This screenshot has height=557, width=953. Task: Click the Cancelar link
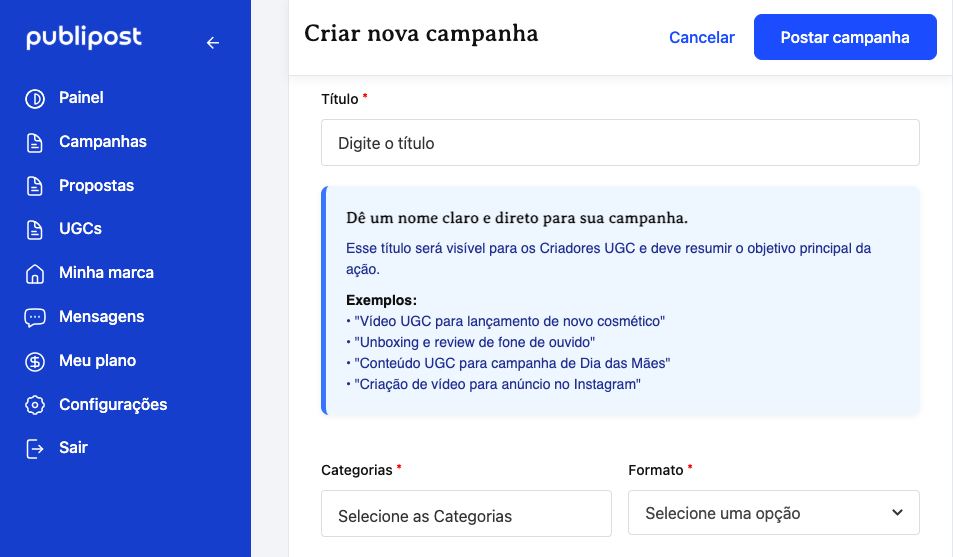pyautogui.click(x=701, y=38)
